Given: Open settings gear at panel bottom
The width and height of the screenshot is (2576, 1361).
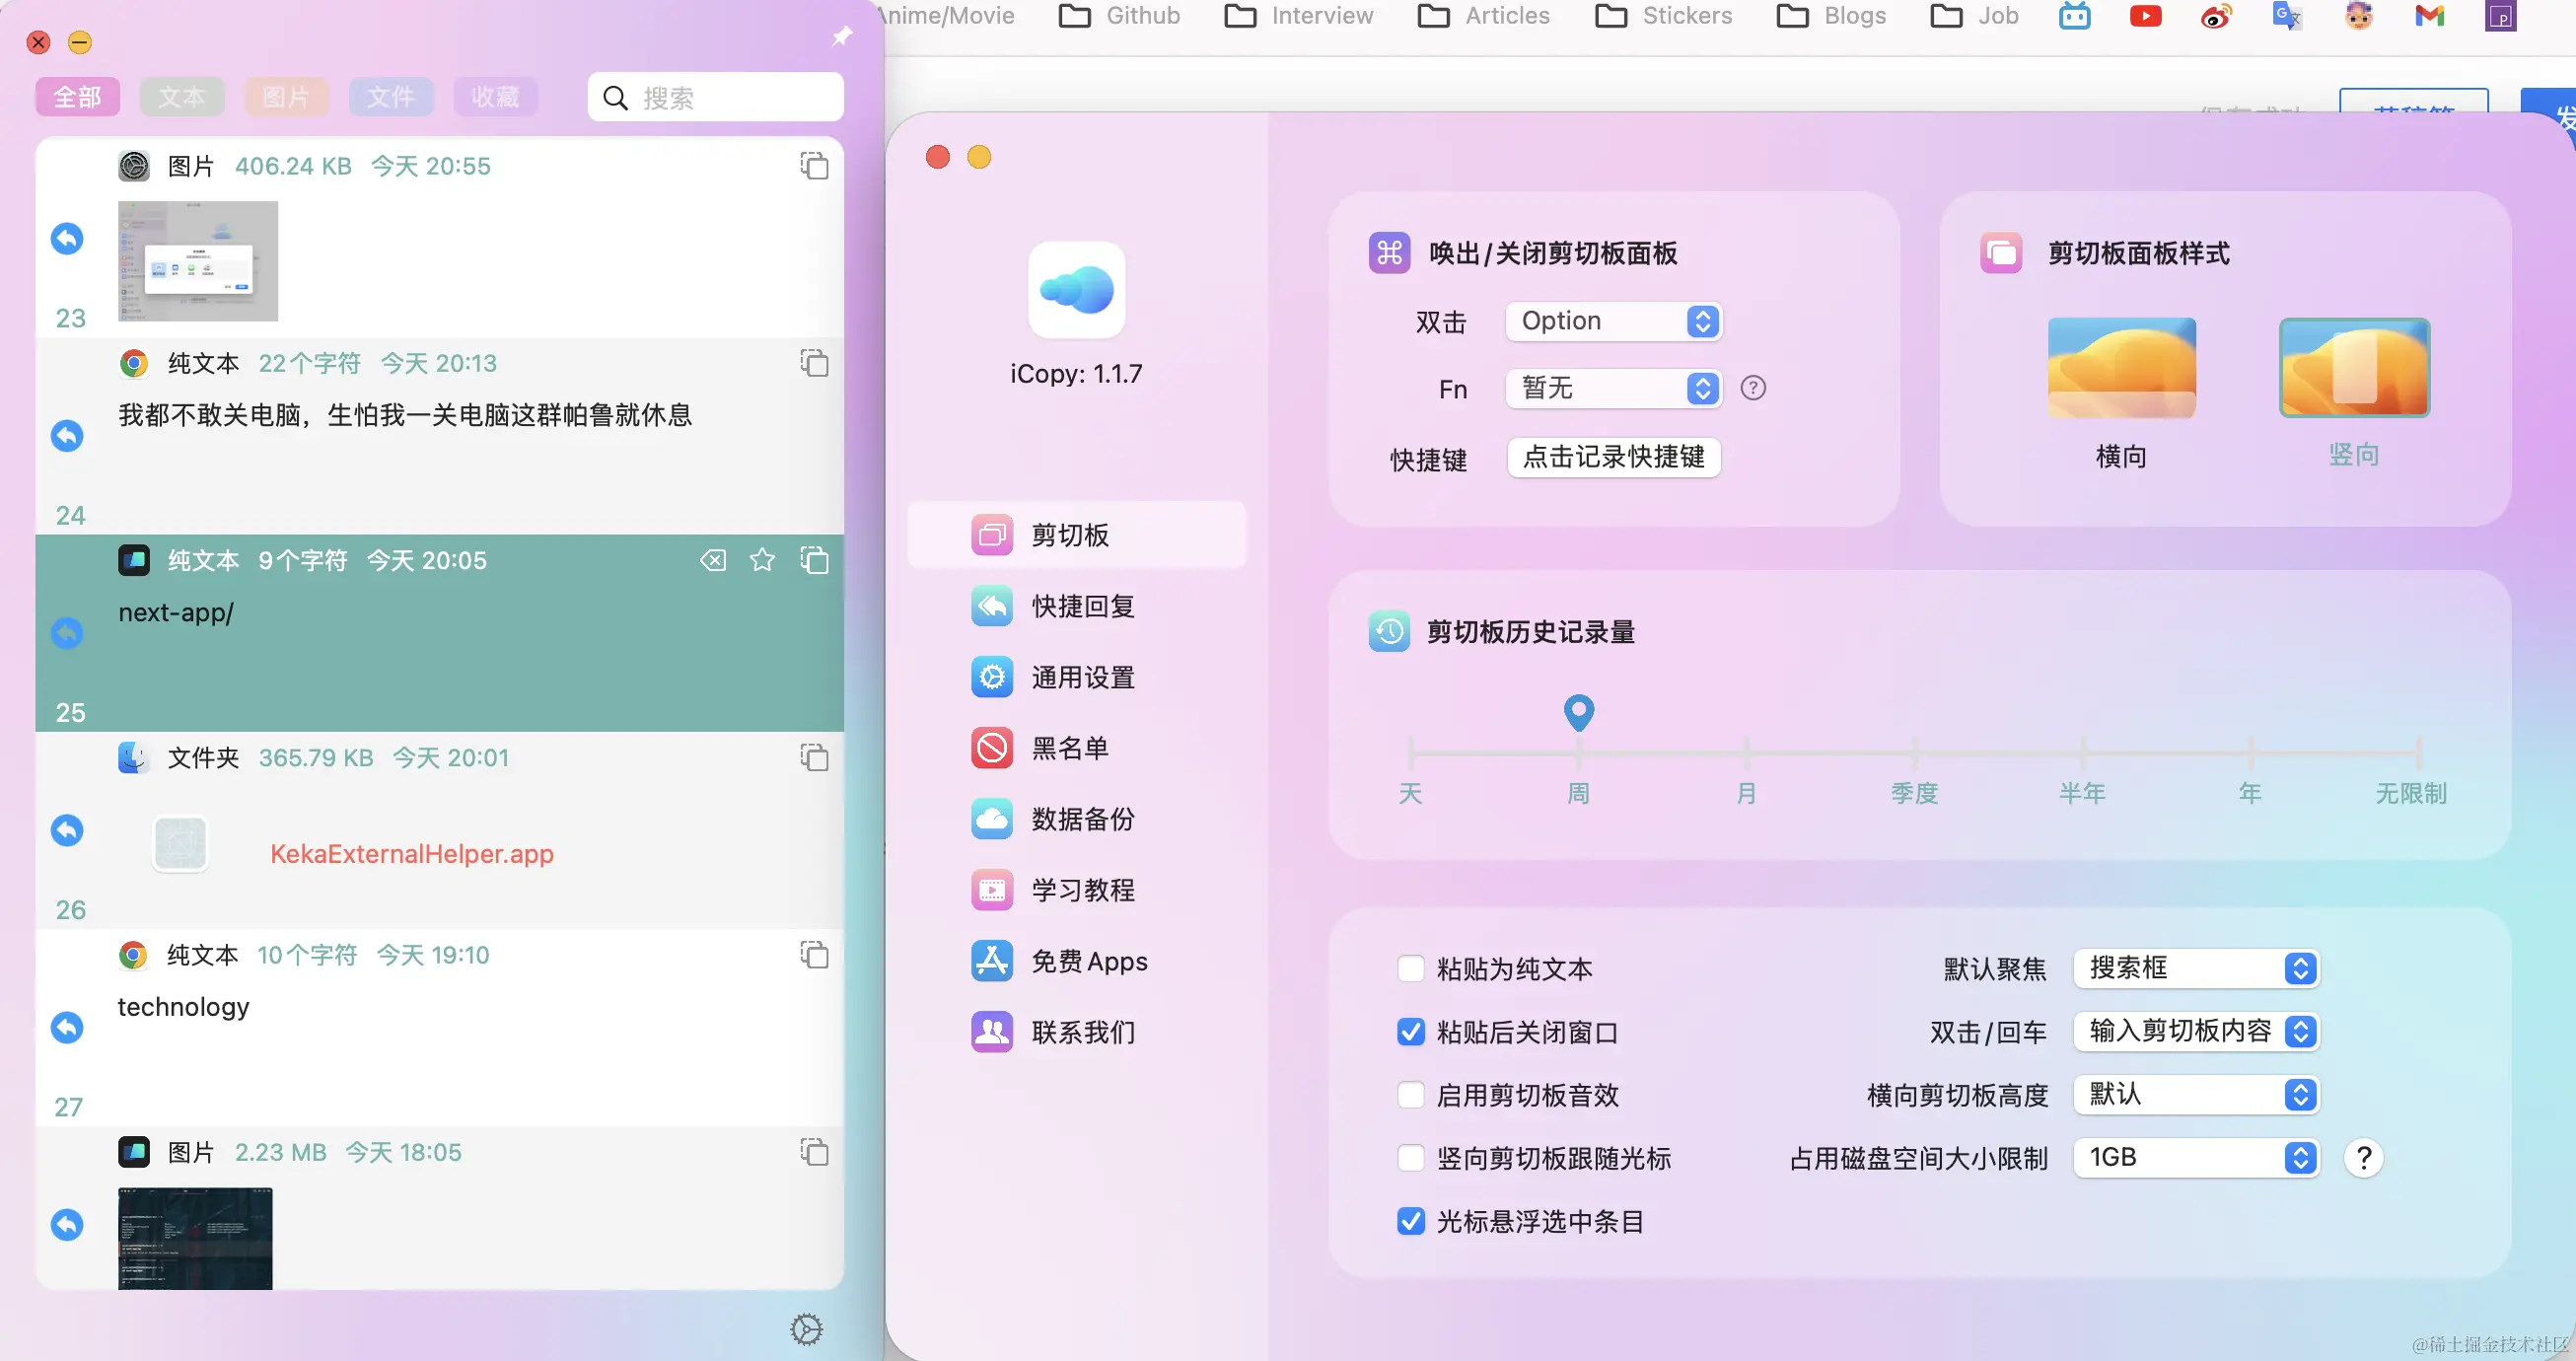Looking at the screenshot, I should click(806, 1329).
